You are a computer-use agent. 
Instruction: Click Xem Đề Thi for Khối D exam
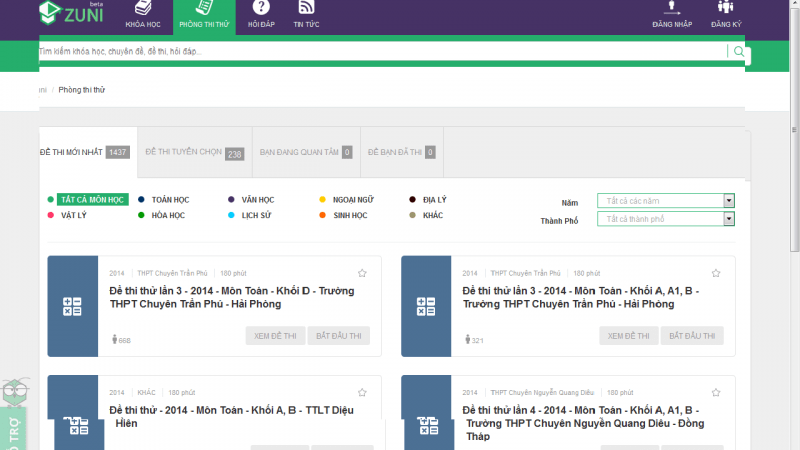pos(275,336)
